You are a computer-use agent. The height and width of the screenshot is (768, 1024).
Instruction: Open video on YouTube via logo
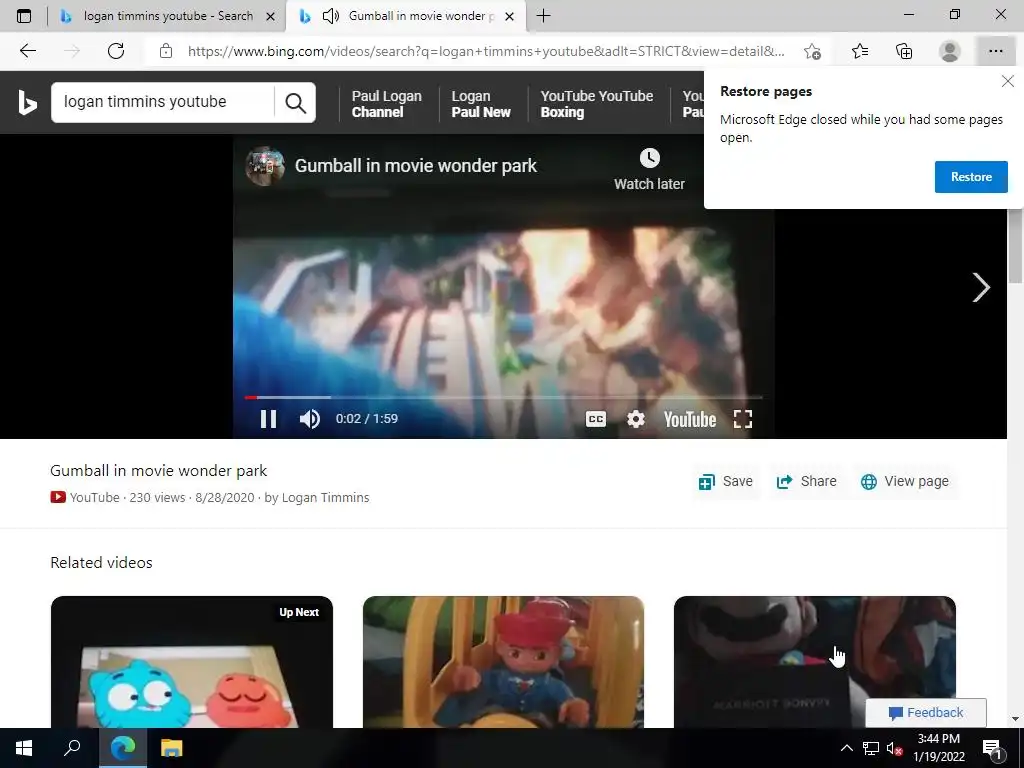(x=690, y=419)
